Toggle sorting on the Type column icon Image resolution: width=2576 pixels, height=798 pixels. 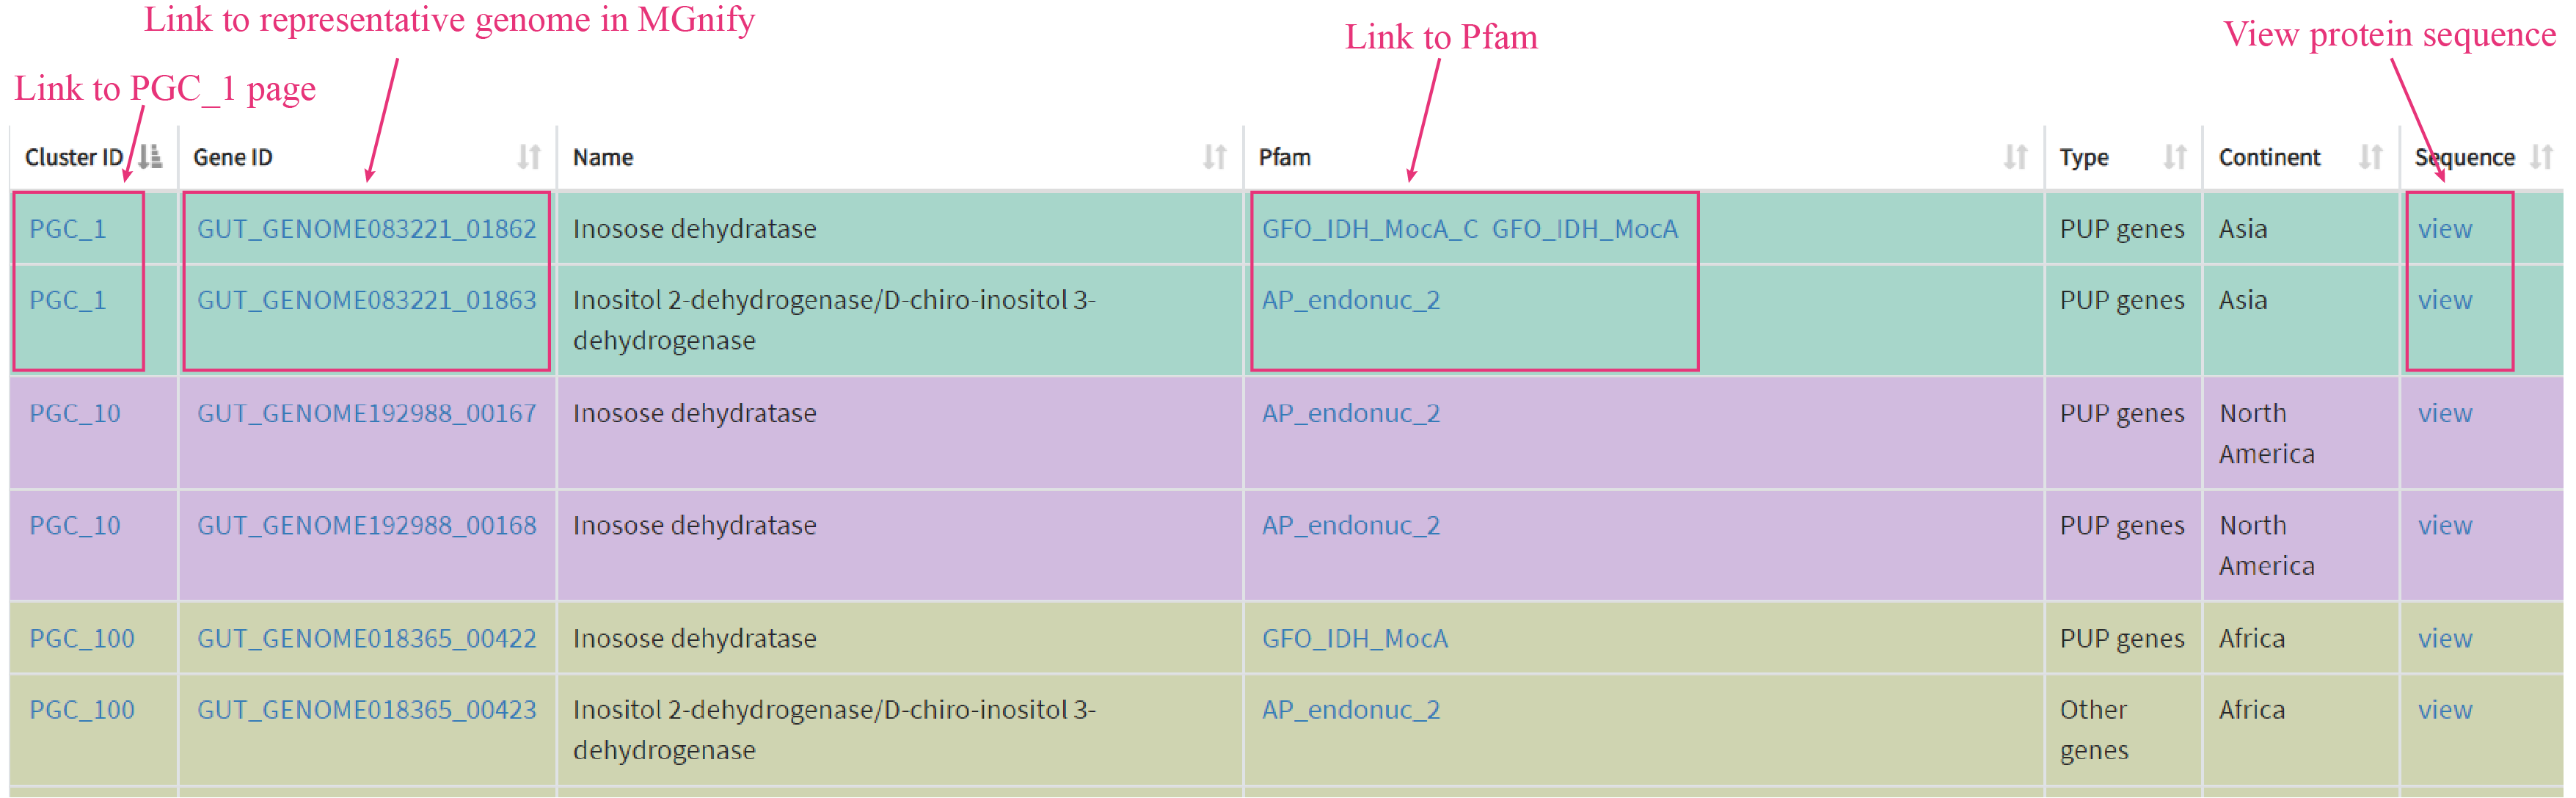(2174, 157)
